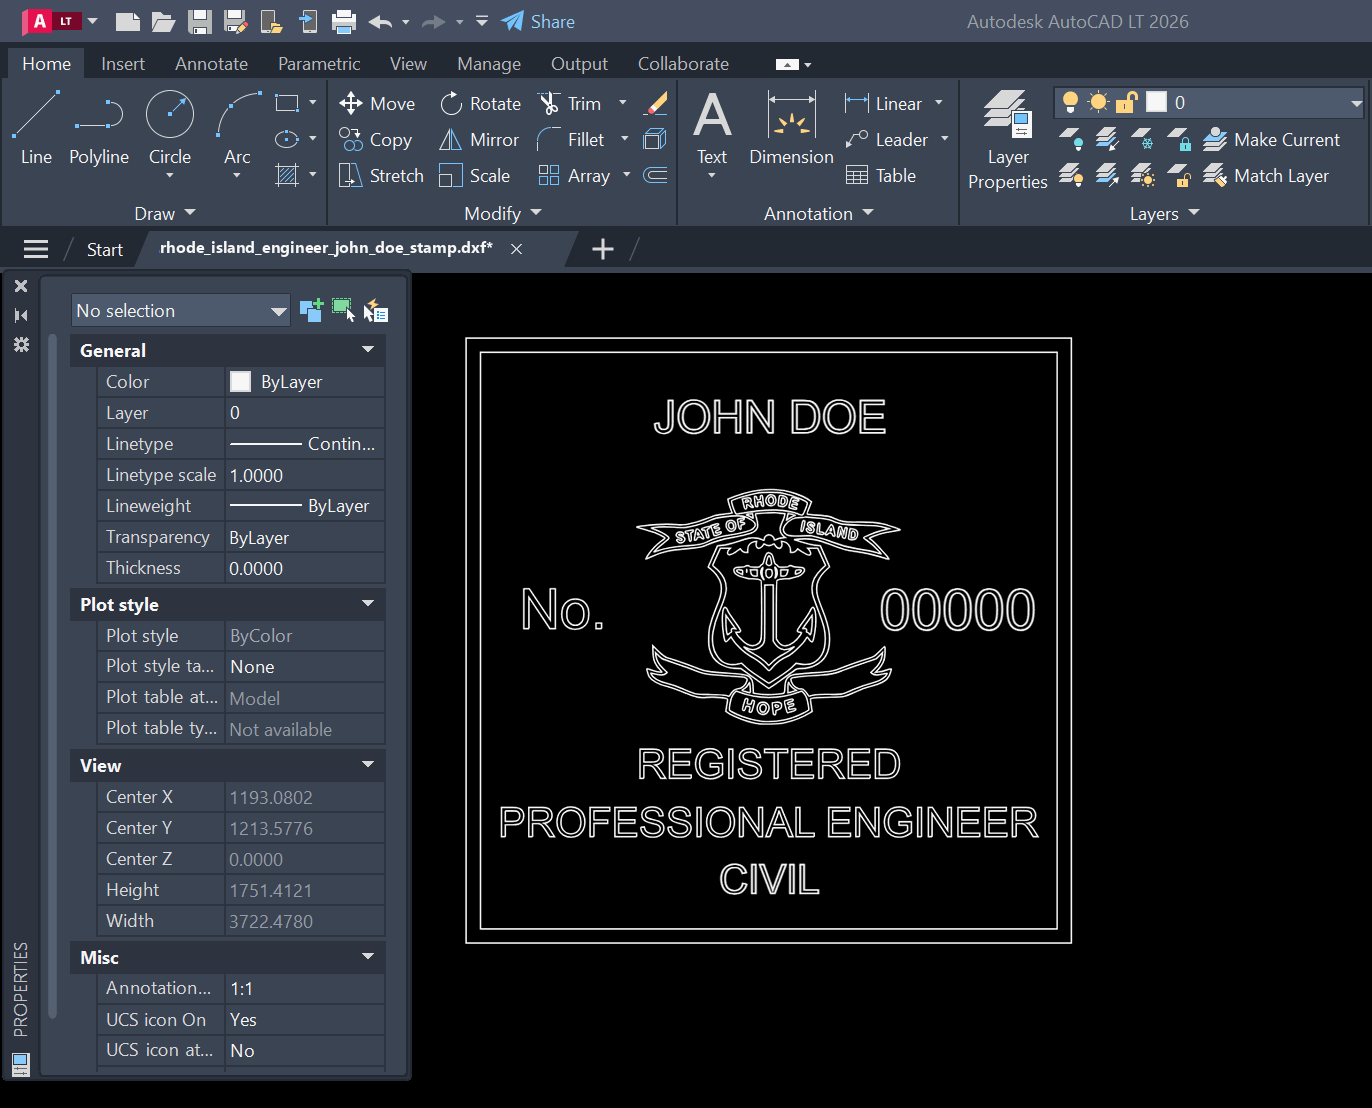
Task: Click Match Layer button
Action: (1266, 176)
